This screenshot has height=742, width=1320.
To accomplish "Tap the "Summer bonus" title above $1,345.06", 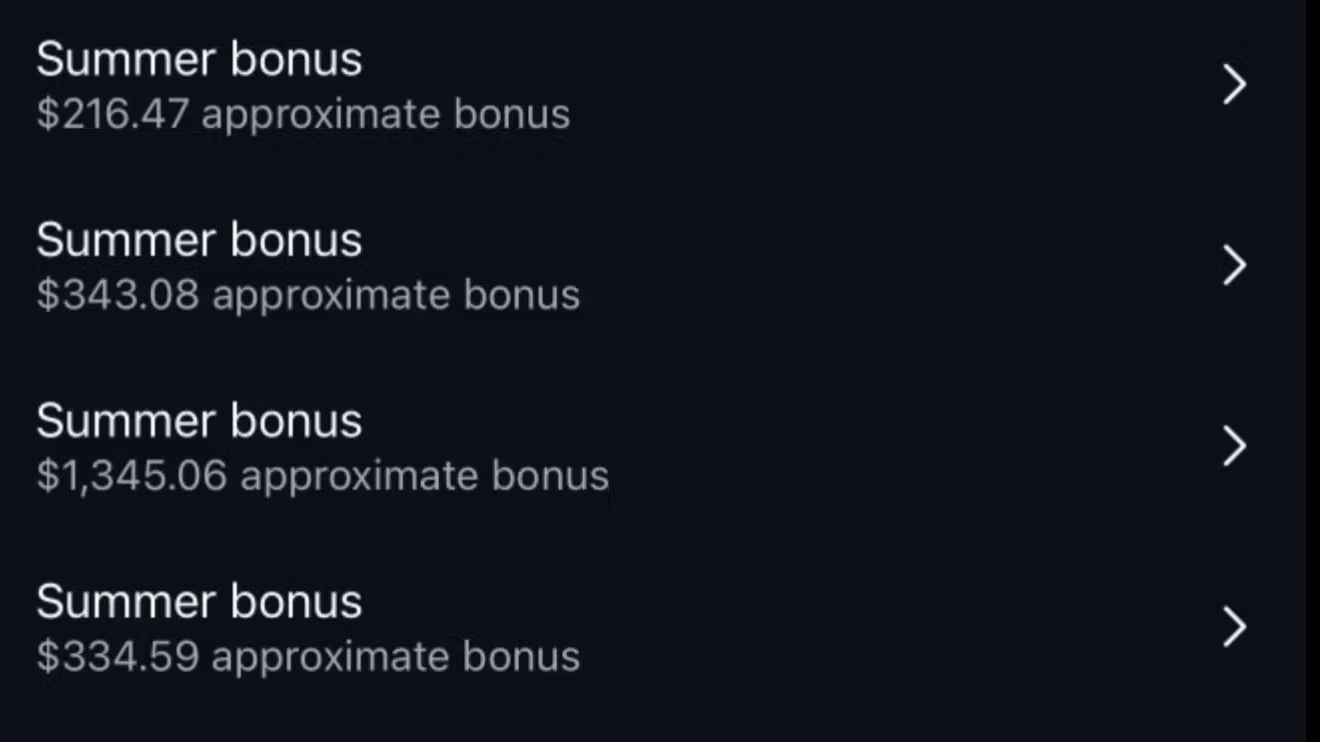I will pos(199,421).
